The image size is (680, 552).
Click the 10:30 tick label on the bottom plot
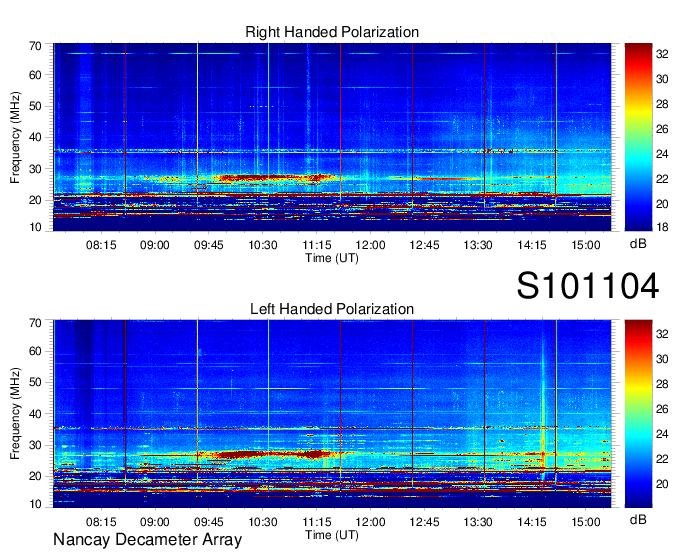pyautogui.click(x=263, y=522)
